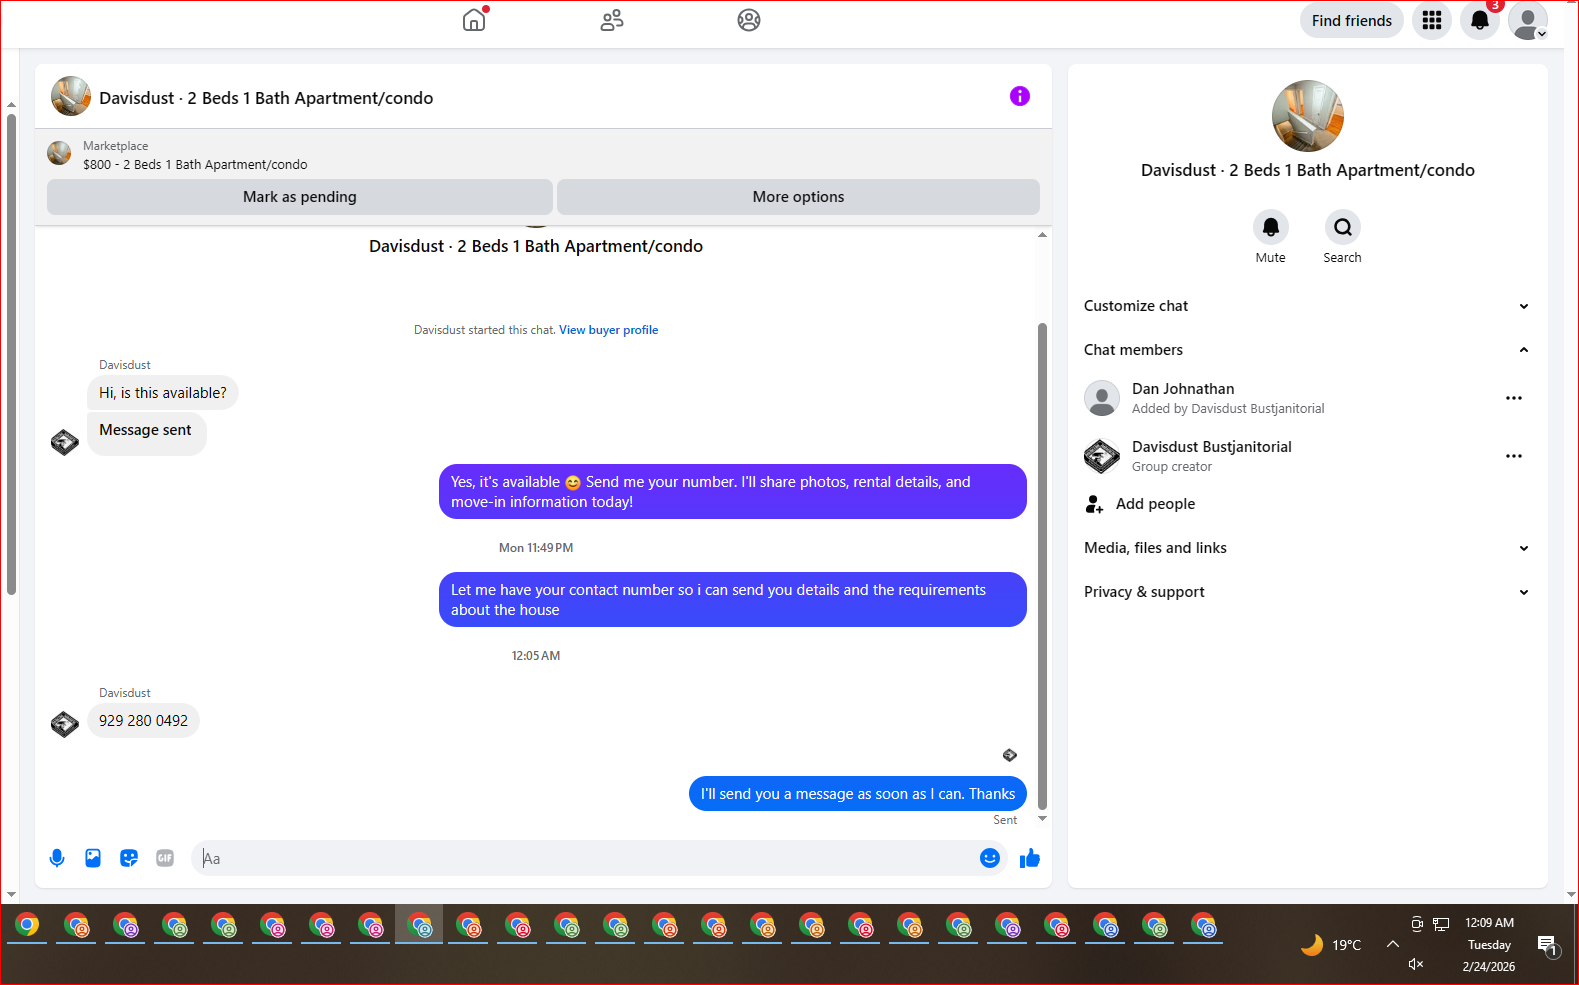Open the Friends page icon
The height and width of the screenshot is (985, 1579).
click(612, 20)
